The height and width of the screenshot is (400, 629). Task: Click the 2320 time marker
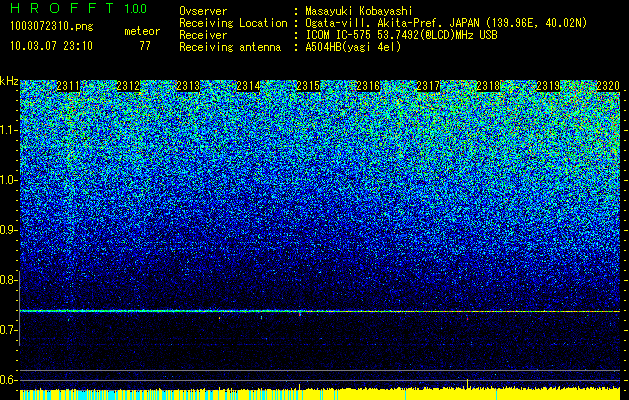[608, 86]
